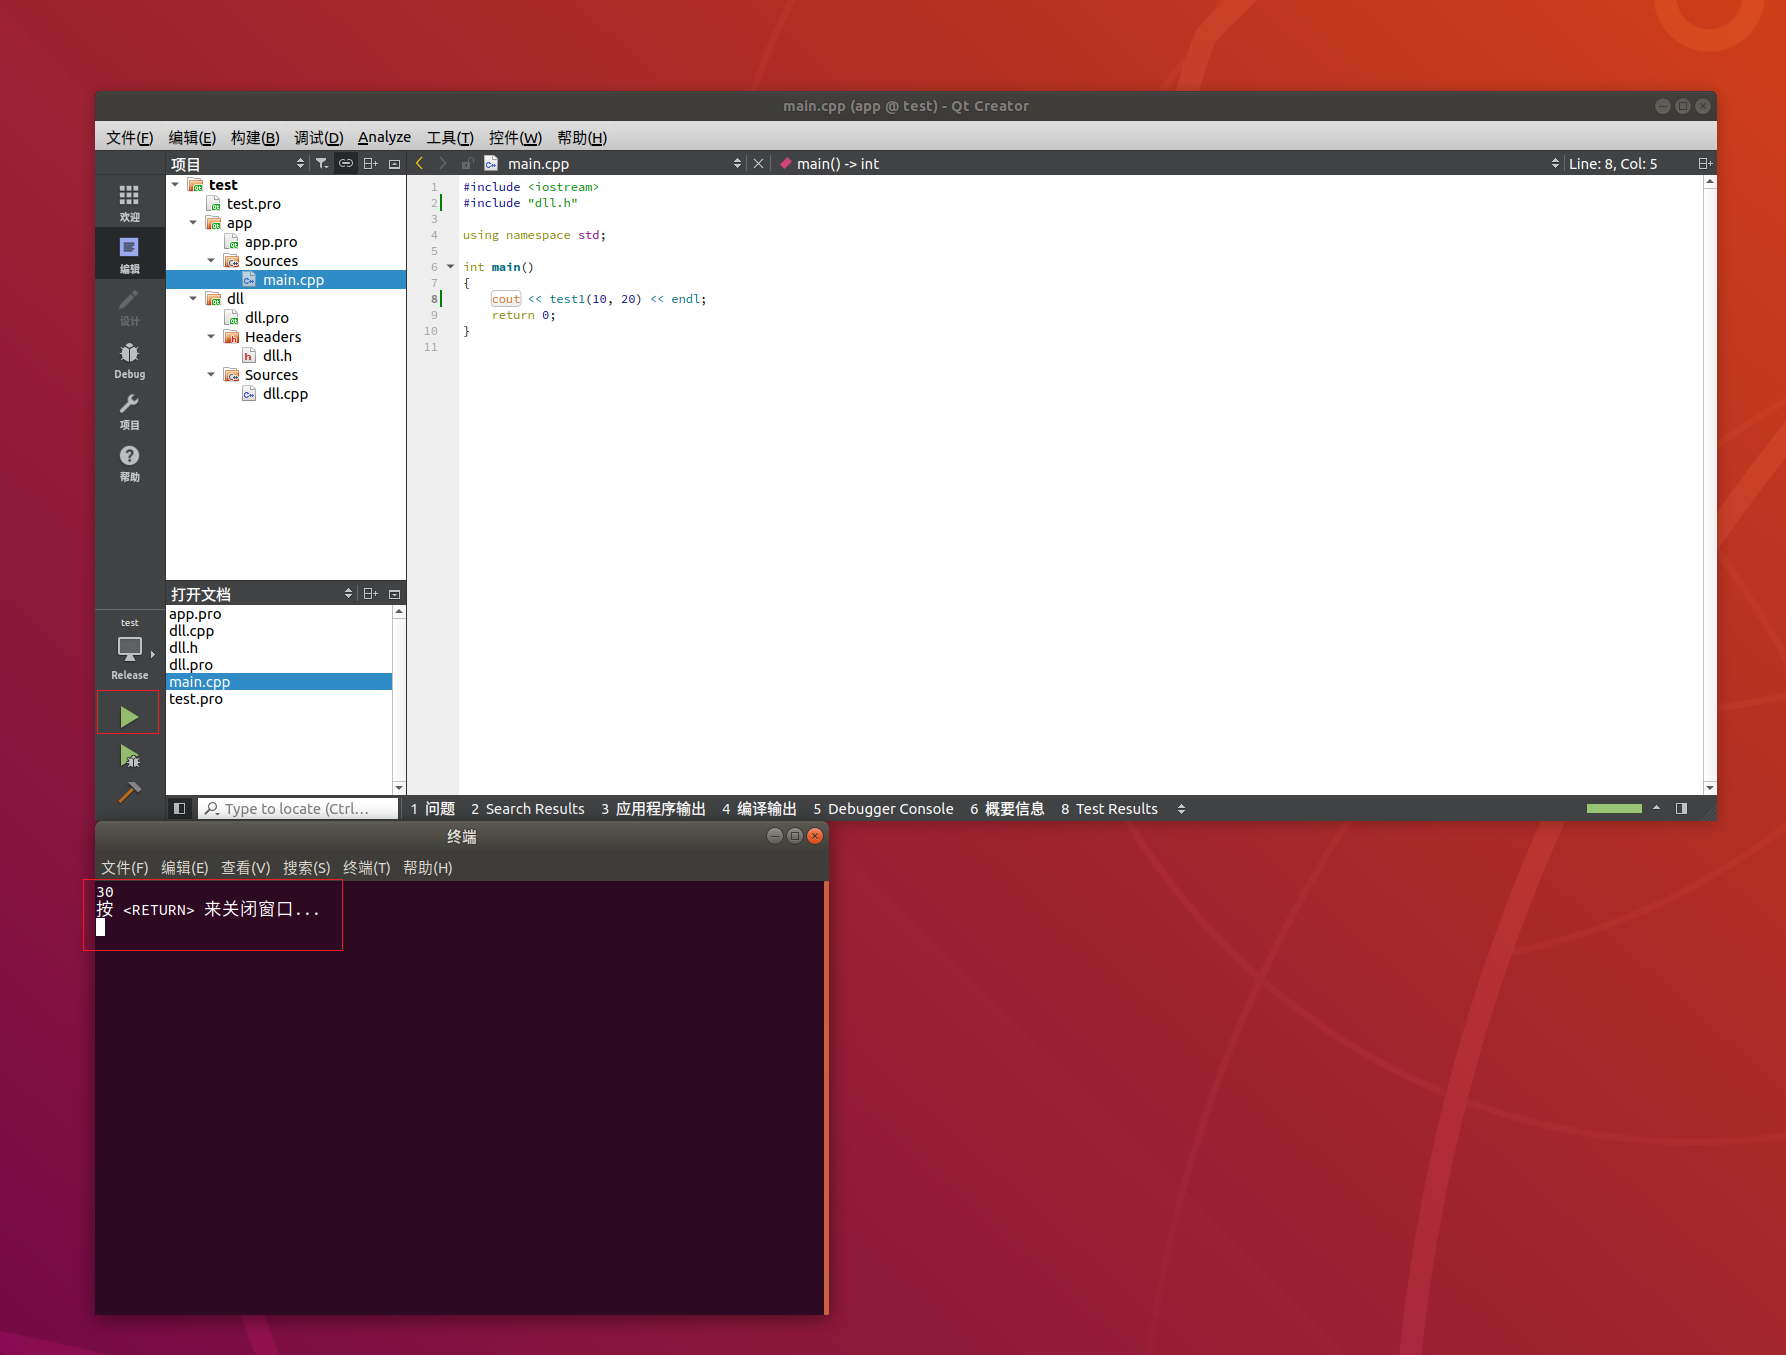The image size is (1786, 1355).
Task: Open the main() -> int symbol dropdown
Action: 1168,163
